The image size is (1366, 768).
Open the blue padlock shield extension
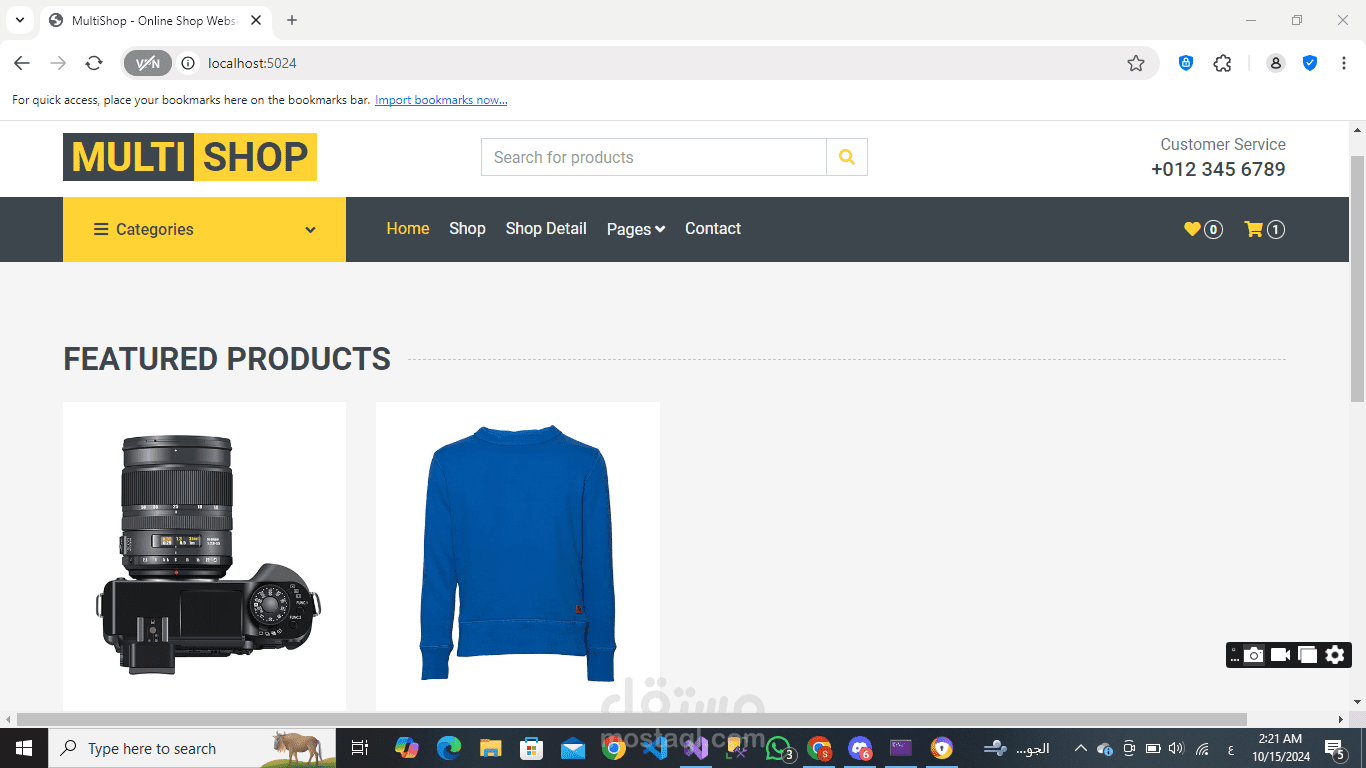point(1186,63)
